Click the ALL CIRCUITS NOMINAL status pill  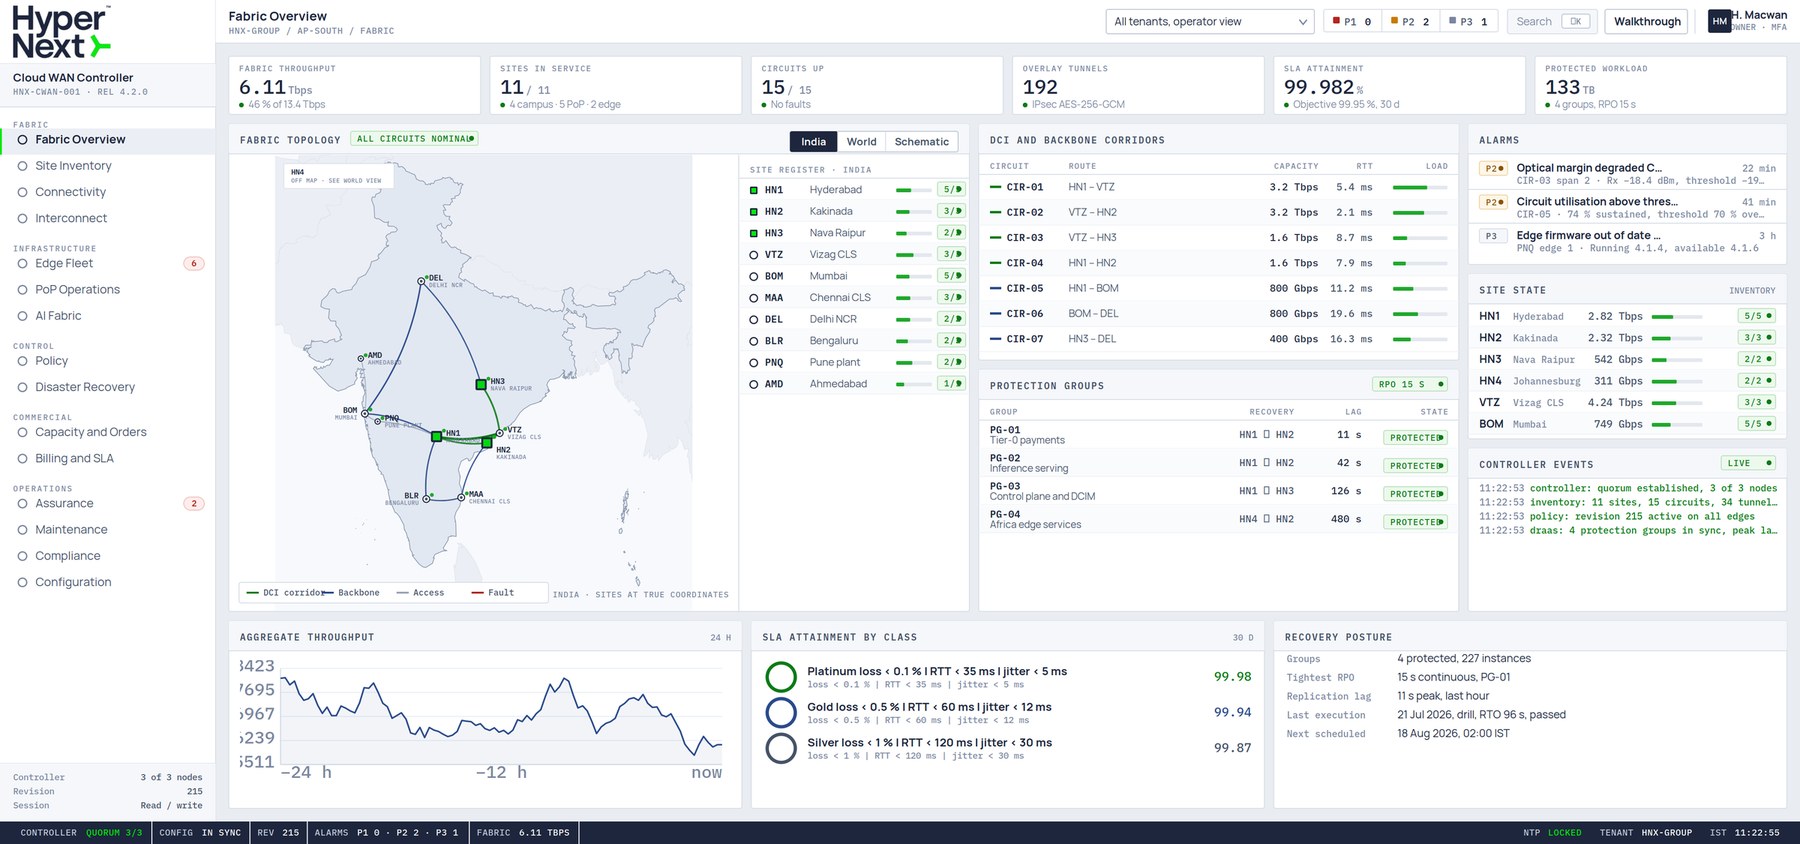[415, 139]
